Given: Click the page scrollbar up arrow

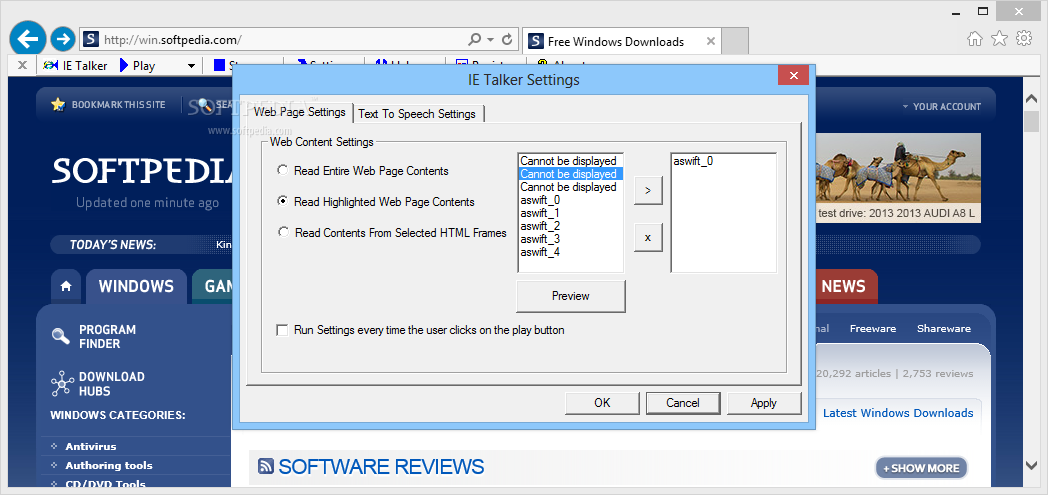Looking at the screenshot, I should click(x=1032, y=98).
